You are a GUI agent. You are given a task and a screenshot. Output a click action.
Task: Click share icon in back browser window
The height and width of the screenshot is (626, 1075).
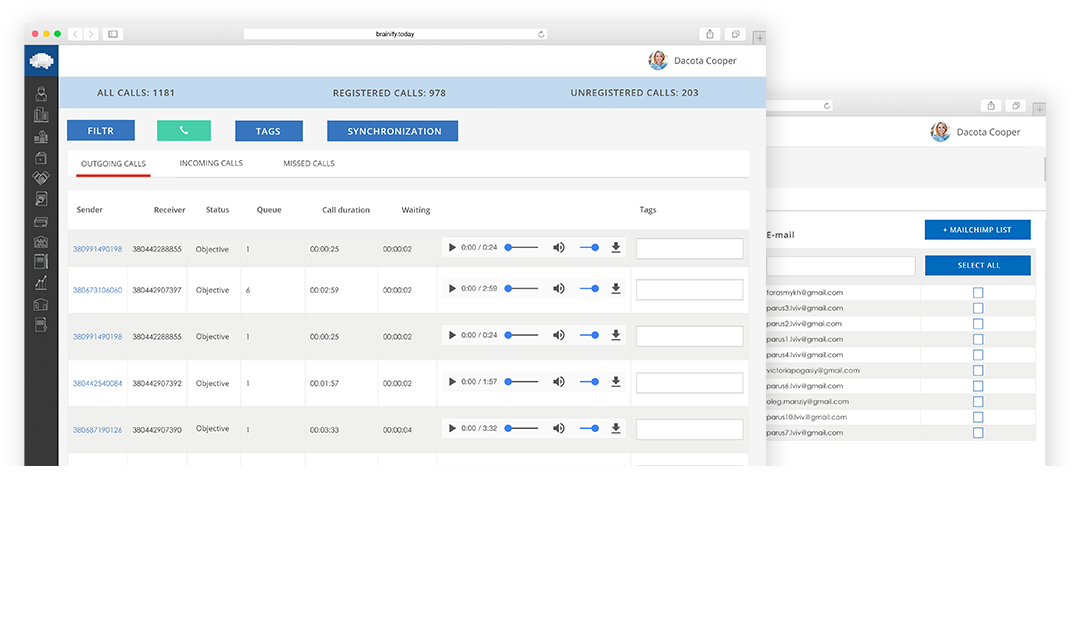[x=991, y=106]
